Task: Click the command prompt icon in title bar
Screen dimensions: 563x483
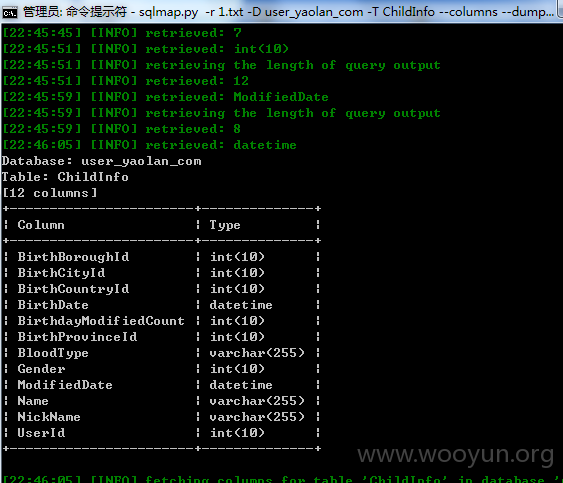Action: pyautogui.click(x=10, y=13)
